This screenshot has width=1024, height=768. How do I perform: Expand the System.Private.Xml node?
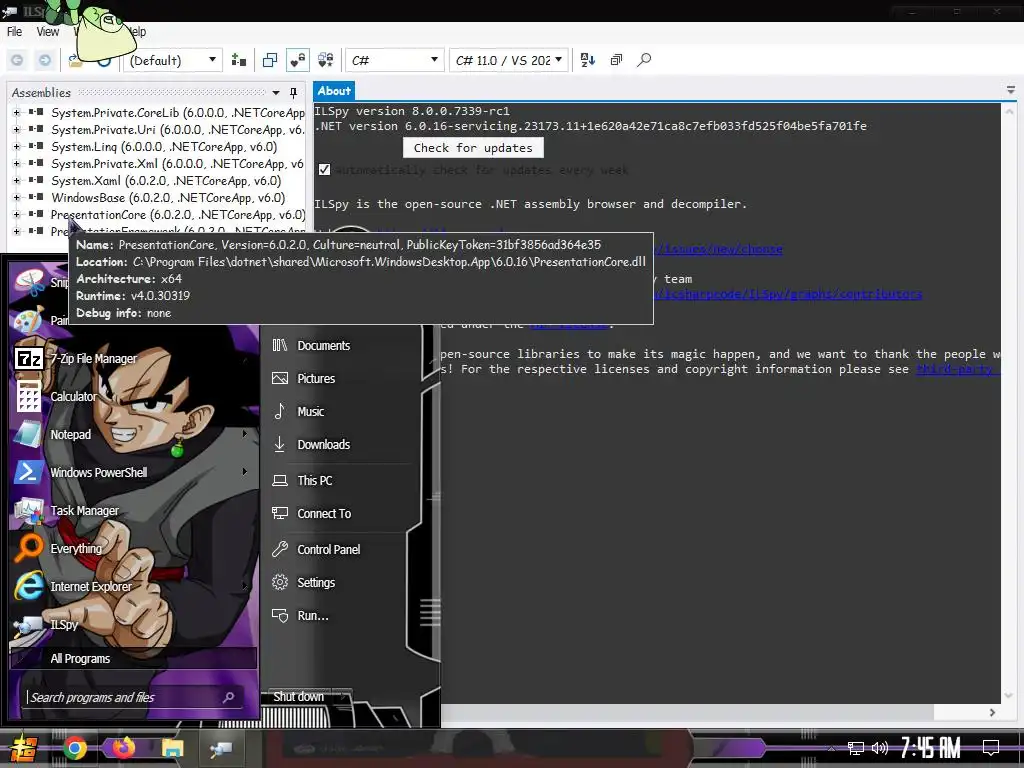[x=16, y=163]
